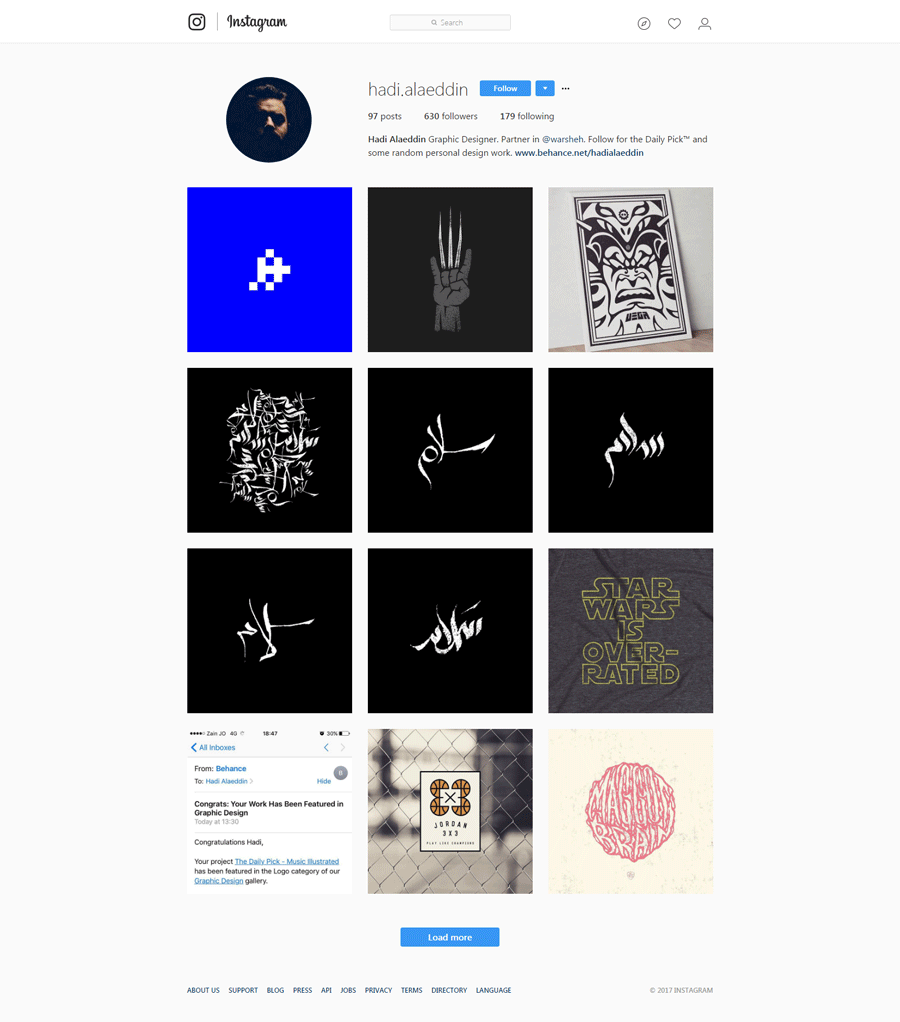
Task: Open the three-dot options menu
Action: 566,89
